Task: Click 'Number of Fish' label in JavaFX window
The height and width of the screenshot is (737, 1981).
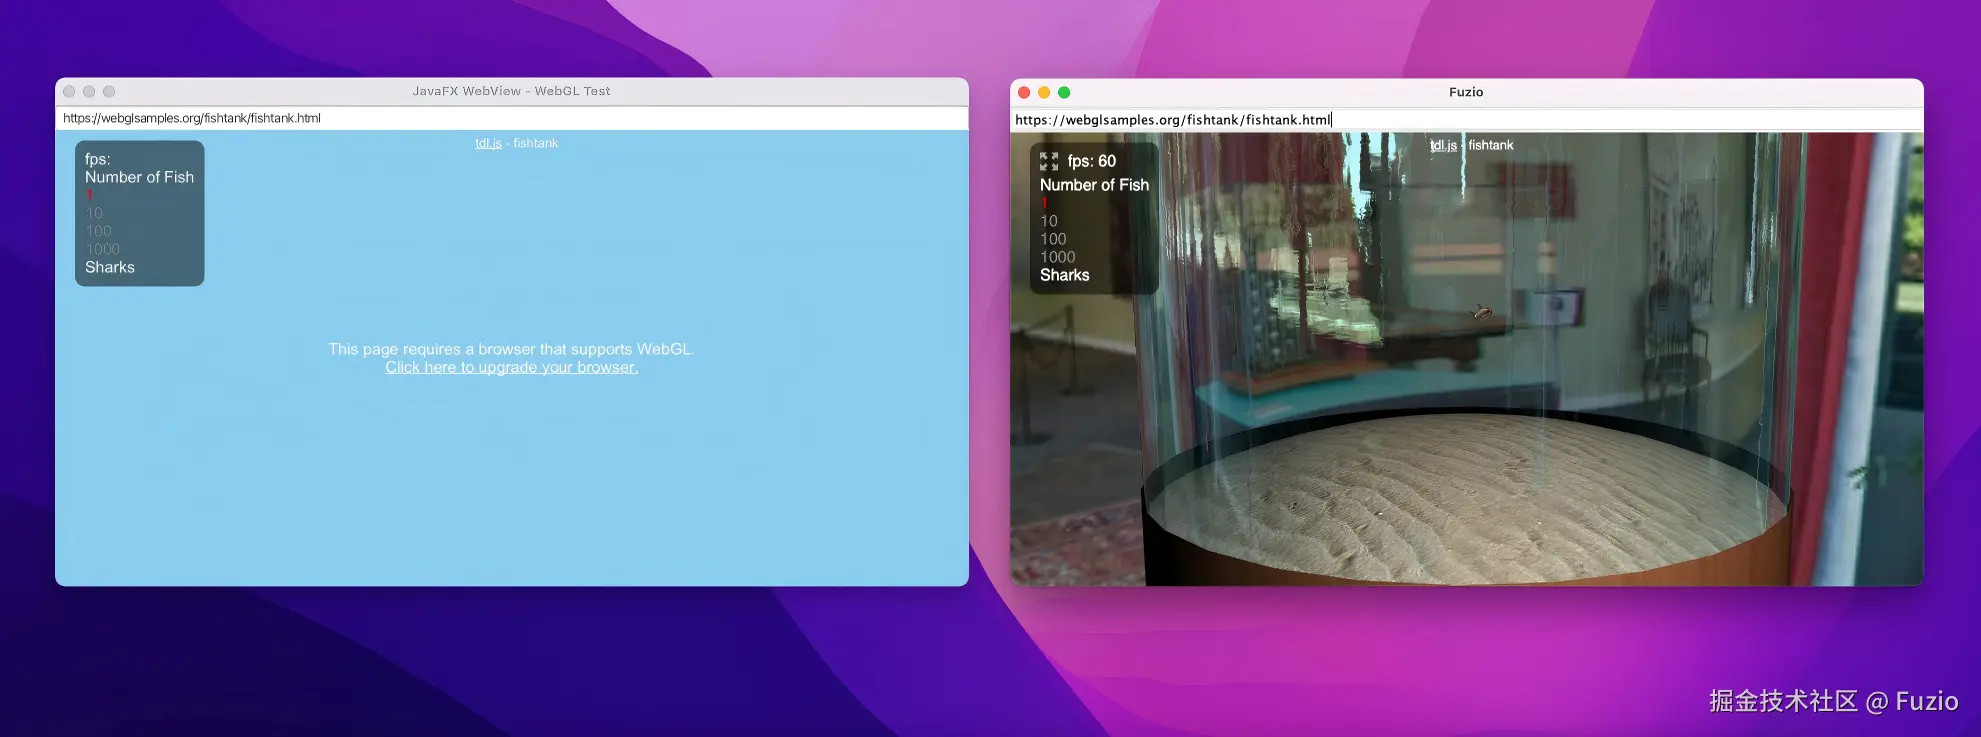Action: pos(139,177)
